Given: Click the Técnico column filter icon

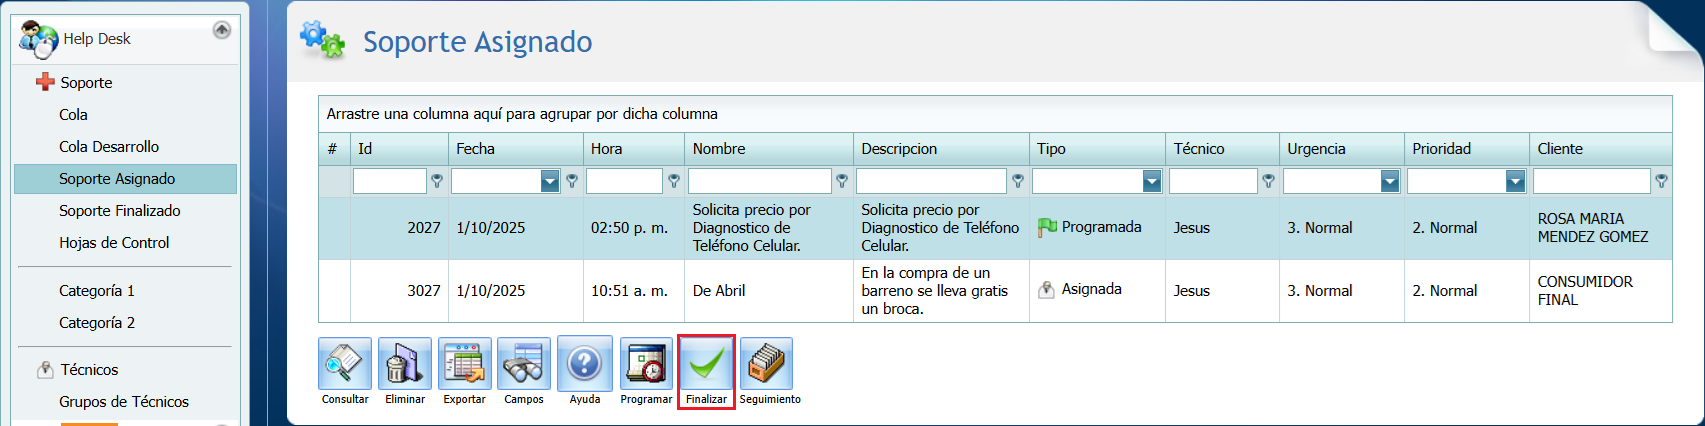Looking at the screenshot, I should pos(1268,181).
